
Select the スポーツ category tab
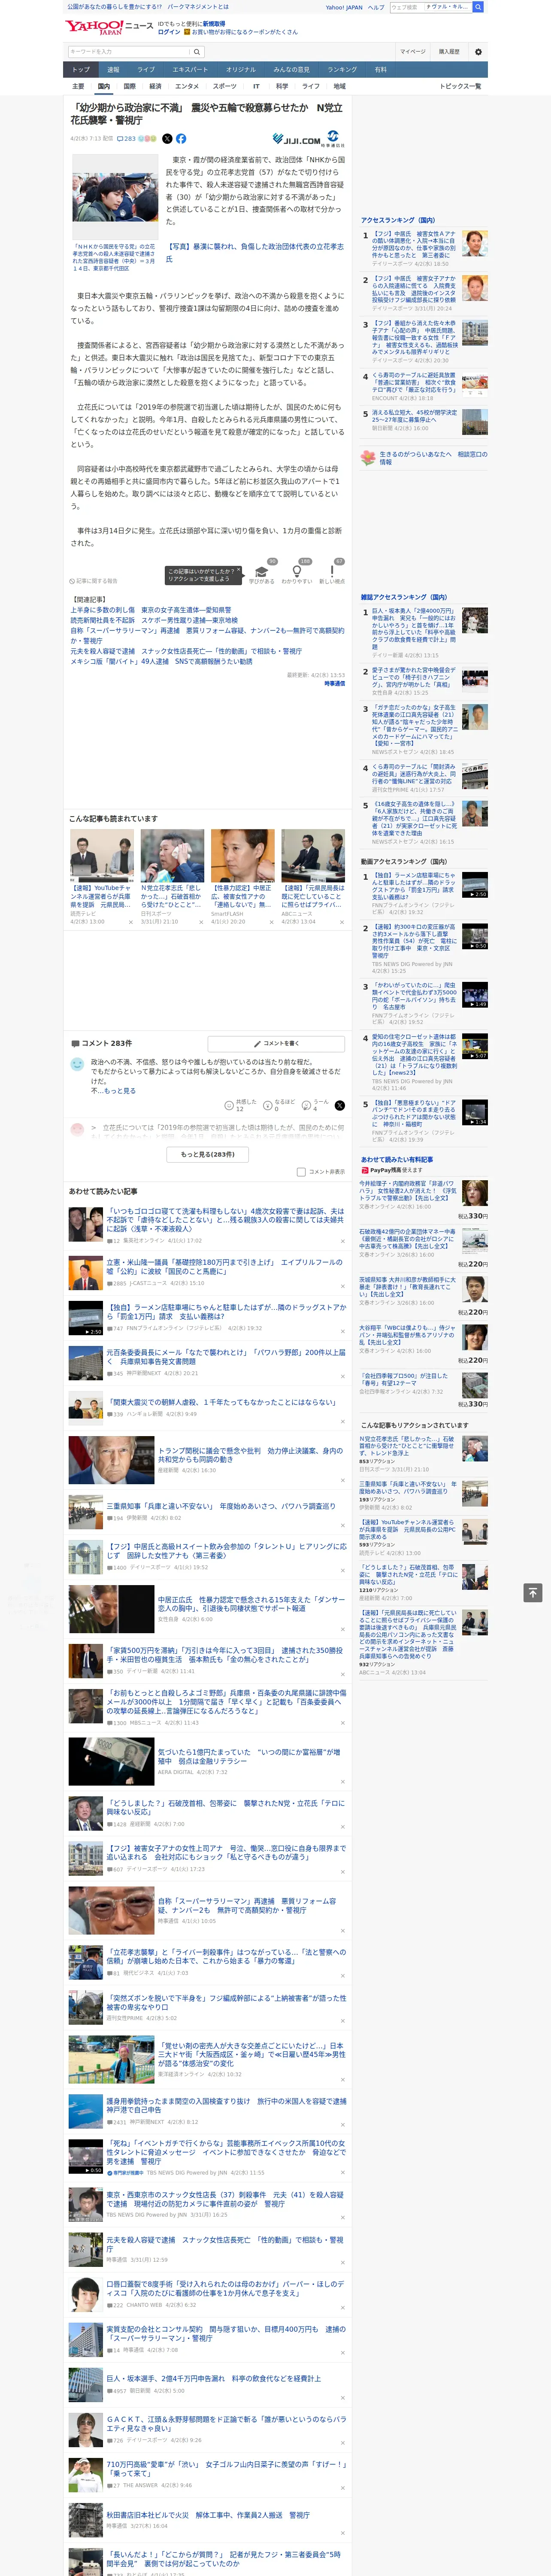[224, 87]
